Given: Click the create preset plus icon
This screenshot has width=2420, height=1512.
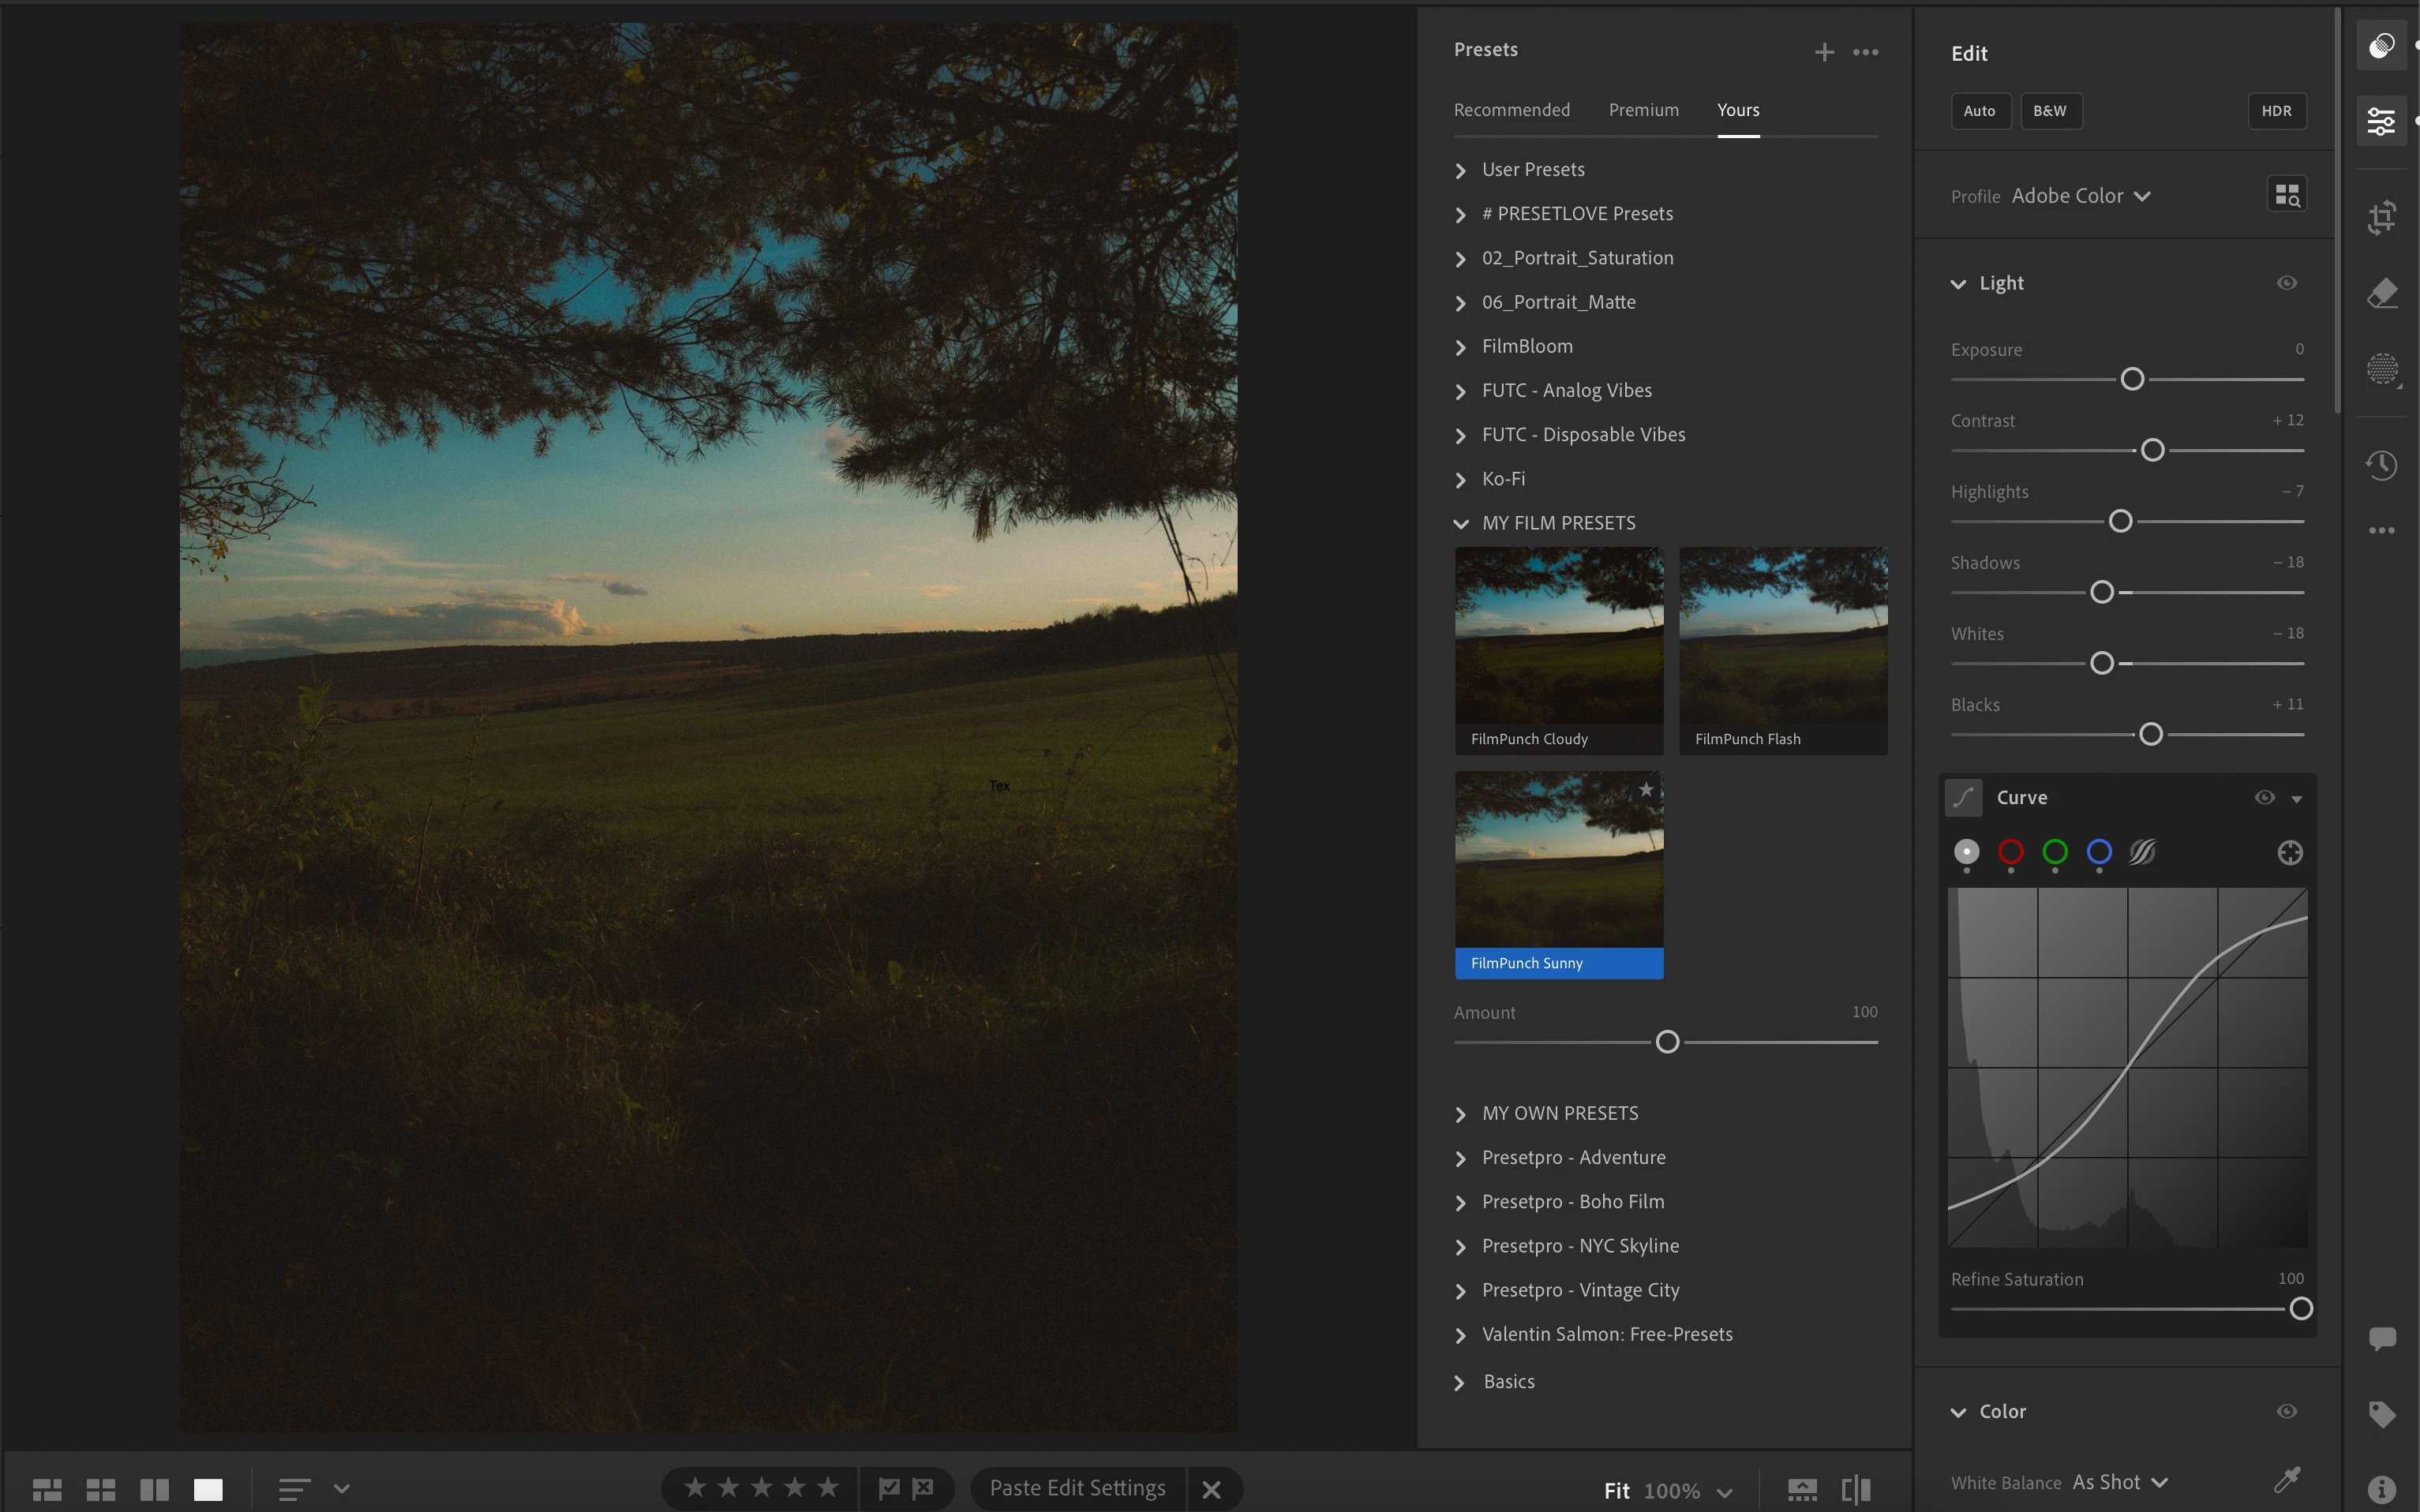Looking at the screenshot, I should (x=1824, y=52).
